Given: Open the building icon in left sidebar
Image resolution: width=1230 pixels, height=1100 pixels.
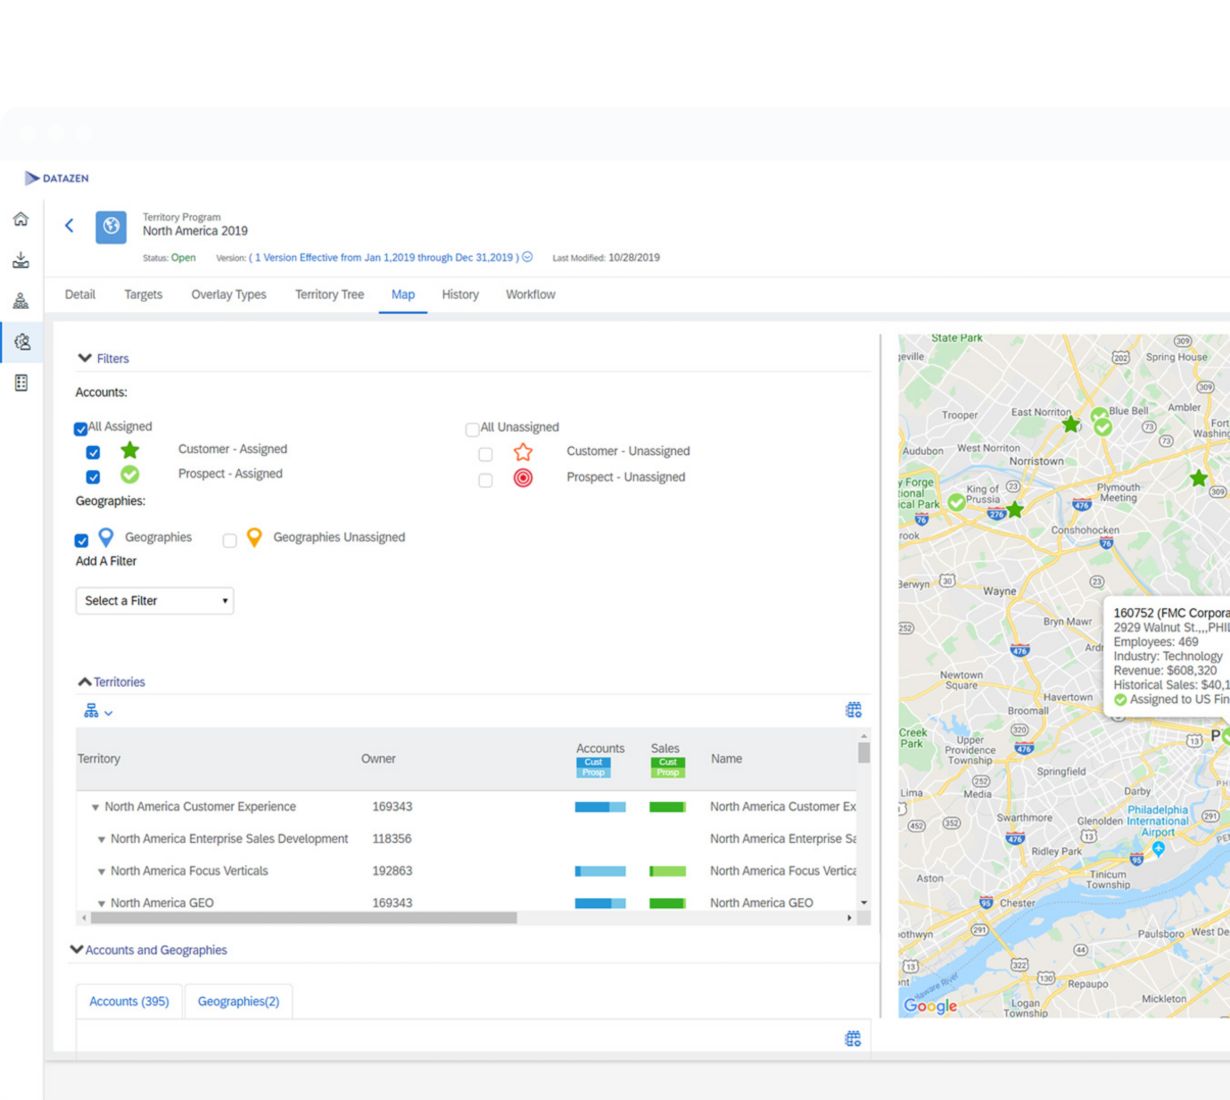Looking at the screenshot, I should coord(21,383).
